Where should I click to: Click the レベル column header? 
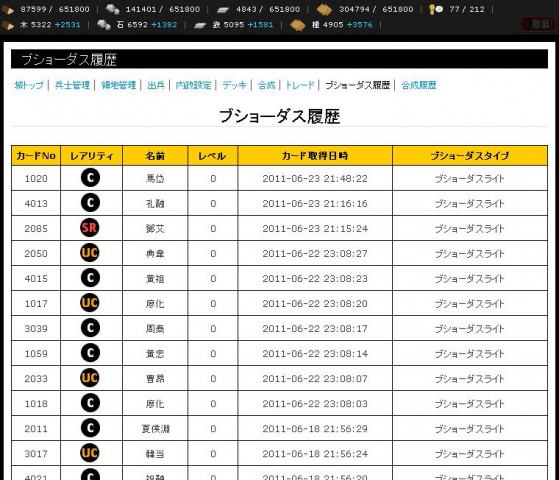click(x=212, y=155)
